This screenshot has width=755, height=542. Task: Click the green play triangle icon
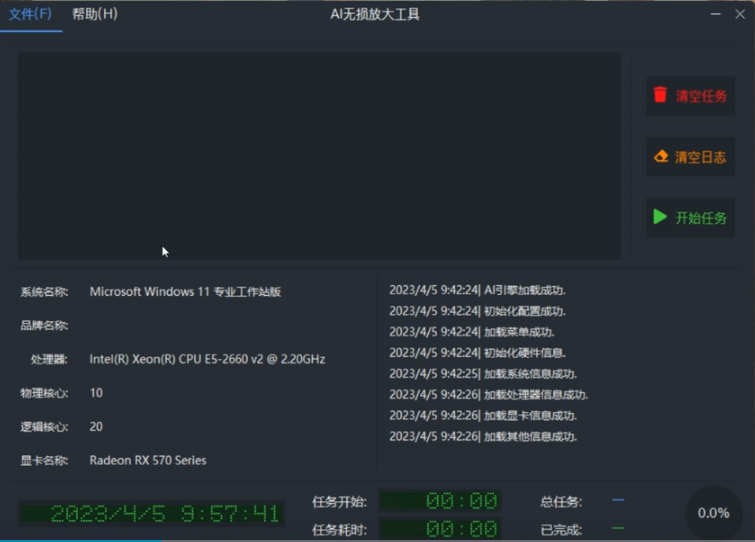[x=660, y=217]
